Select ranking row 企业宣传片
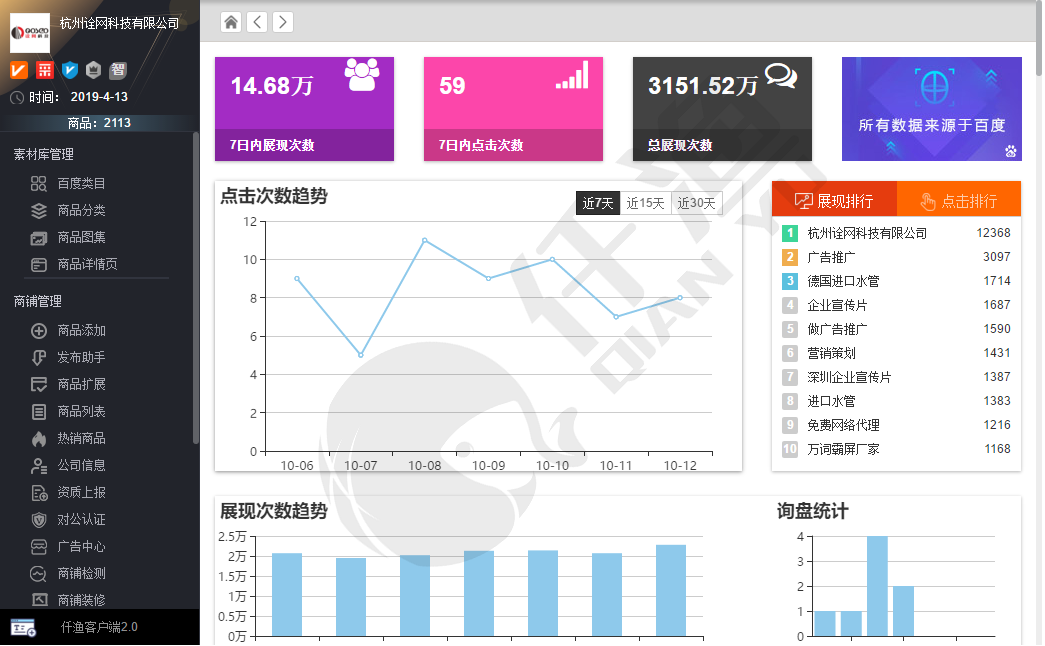The image size is (1045, 646). point(896,305)
